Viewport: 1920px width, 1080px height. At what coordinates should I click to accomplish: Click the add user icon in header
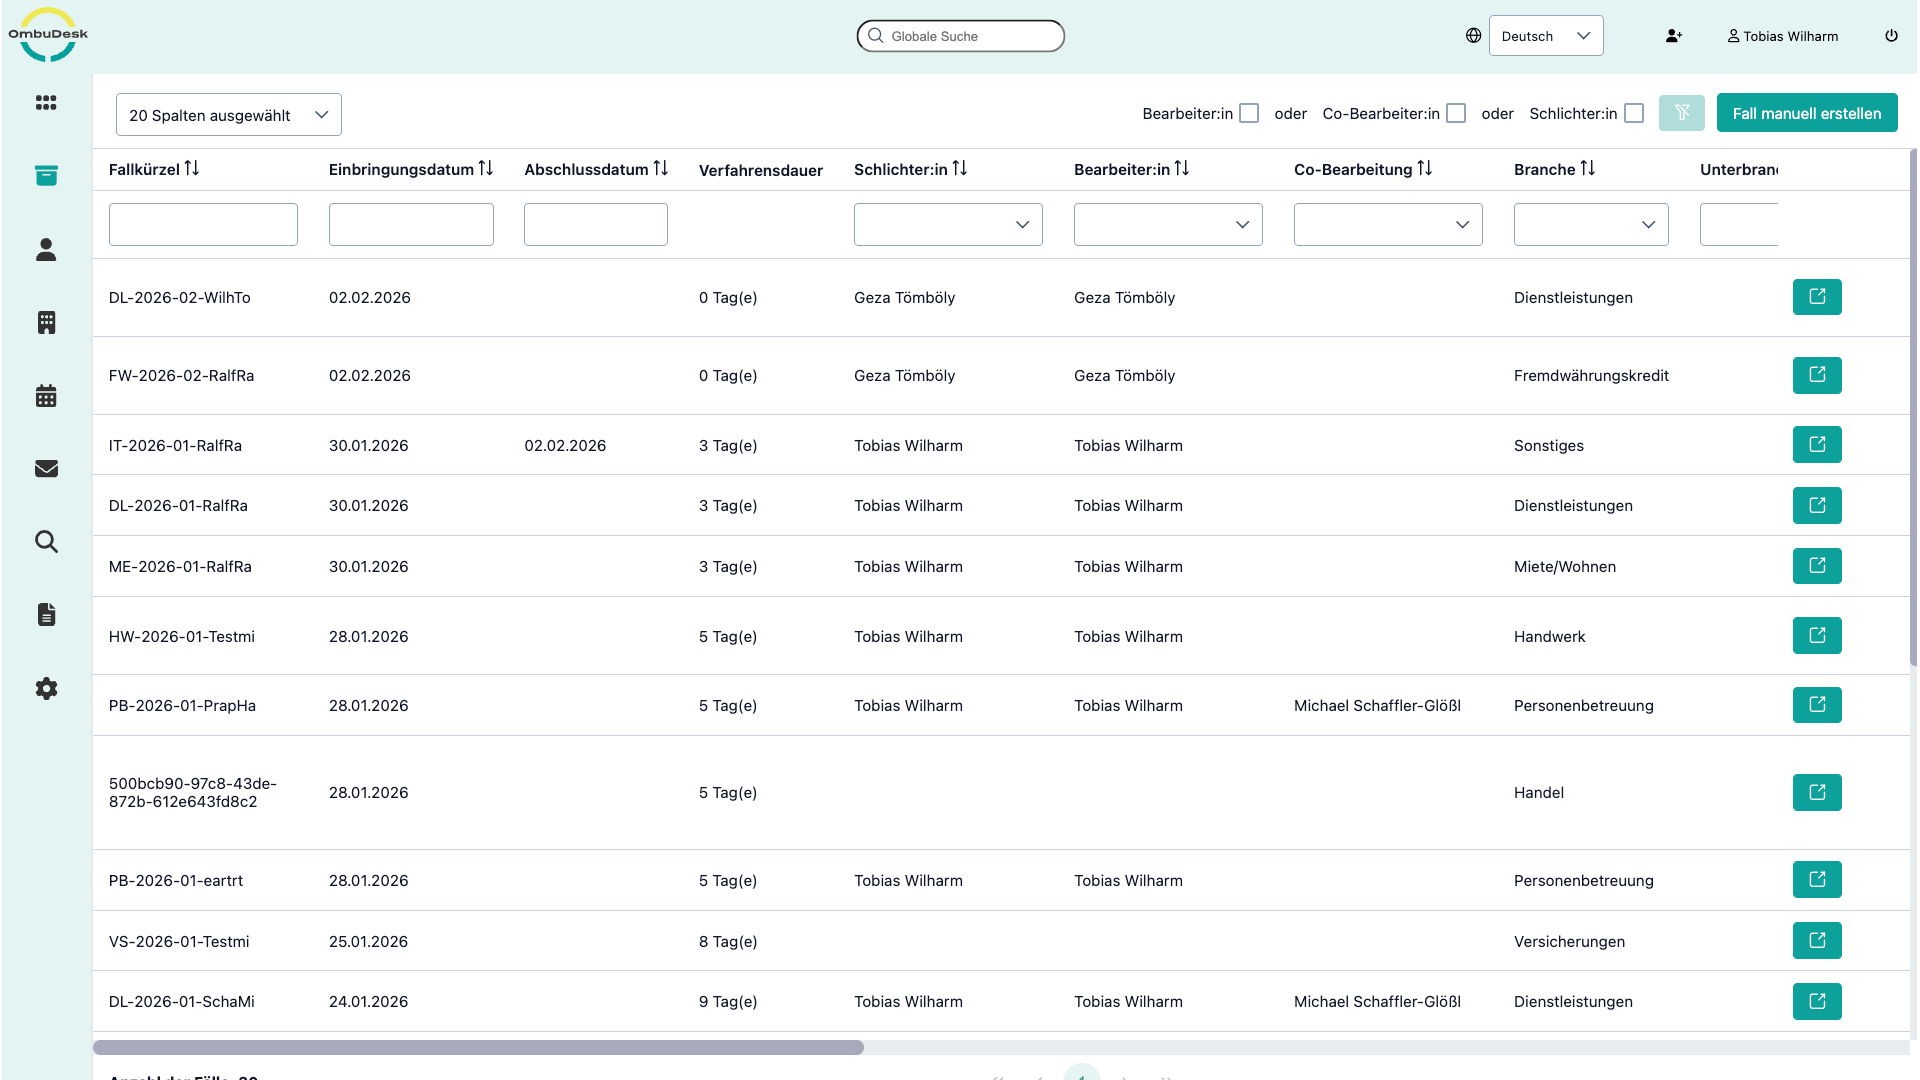pos(1673,36)
